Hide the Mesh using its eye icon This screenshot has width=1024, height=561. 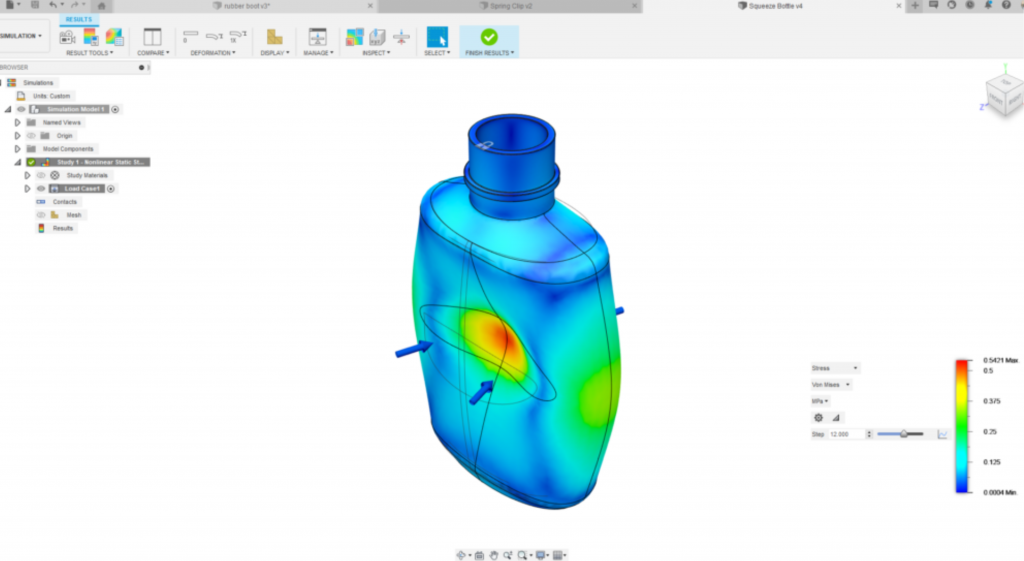click(41, 215)
